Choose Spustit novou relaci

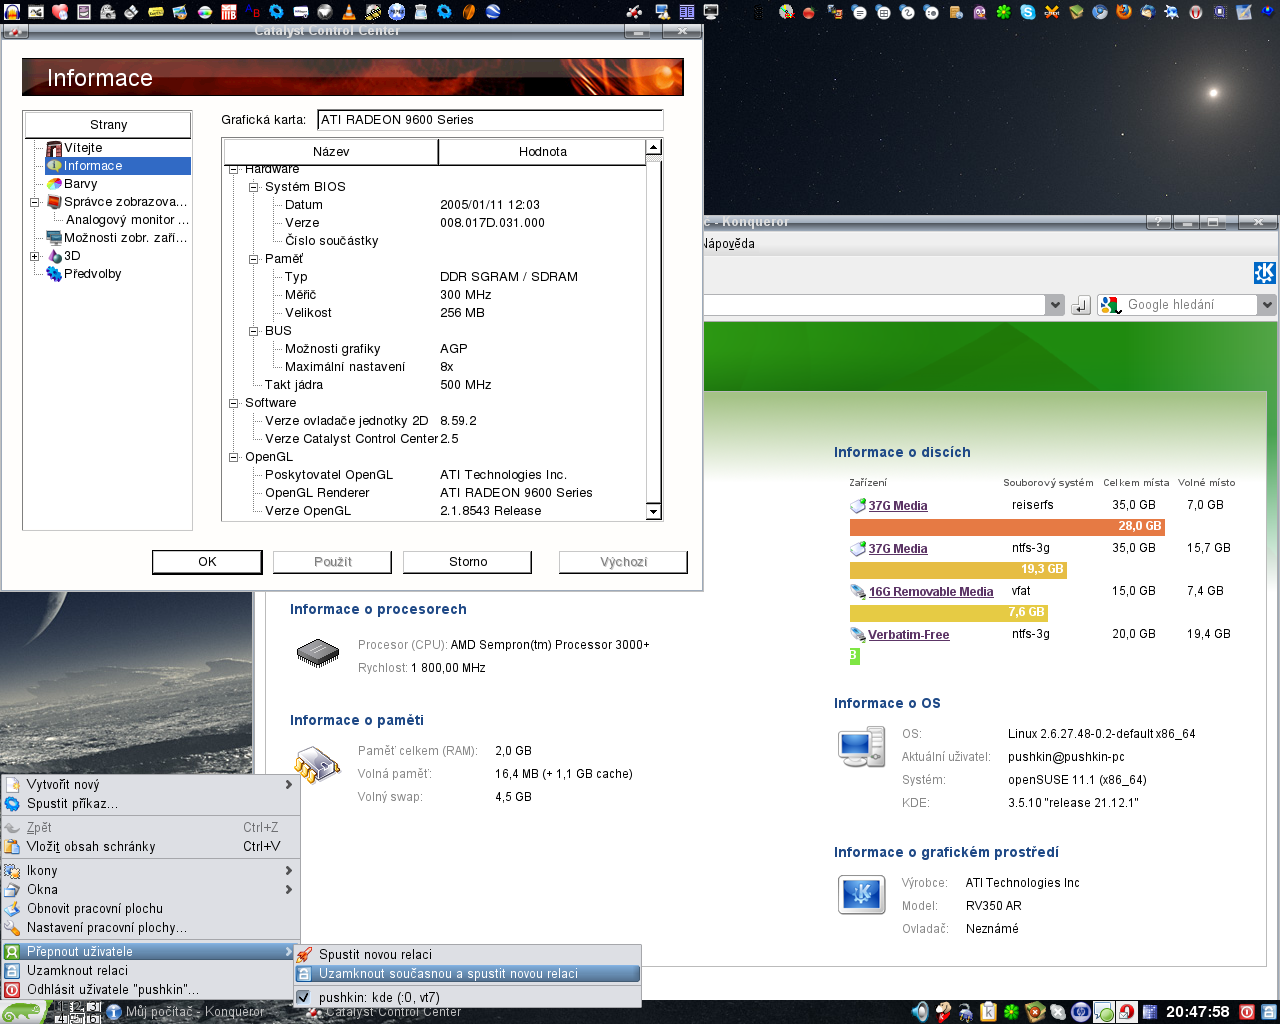(467, 955)
